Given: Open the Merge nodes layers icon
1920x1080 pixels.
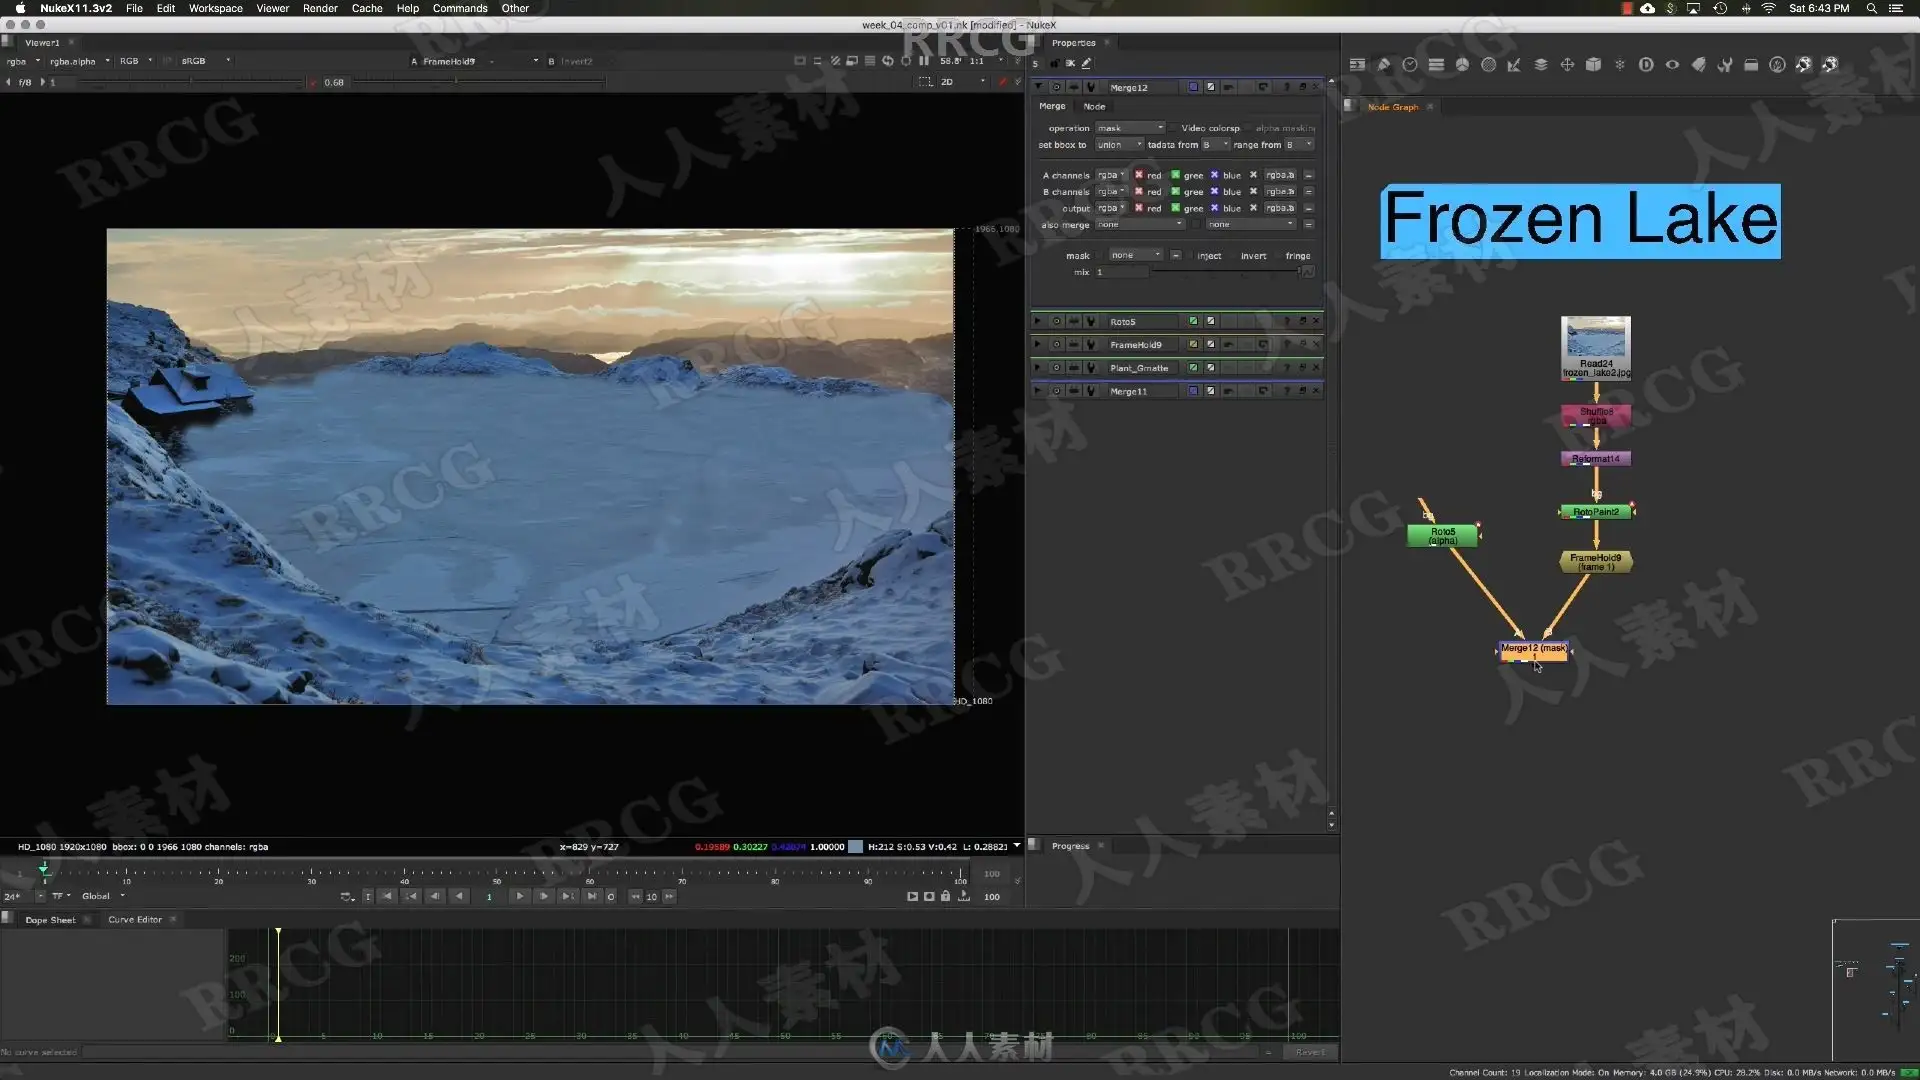Looking at the screenshot, I should coord(1541,64).
